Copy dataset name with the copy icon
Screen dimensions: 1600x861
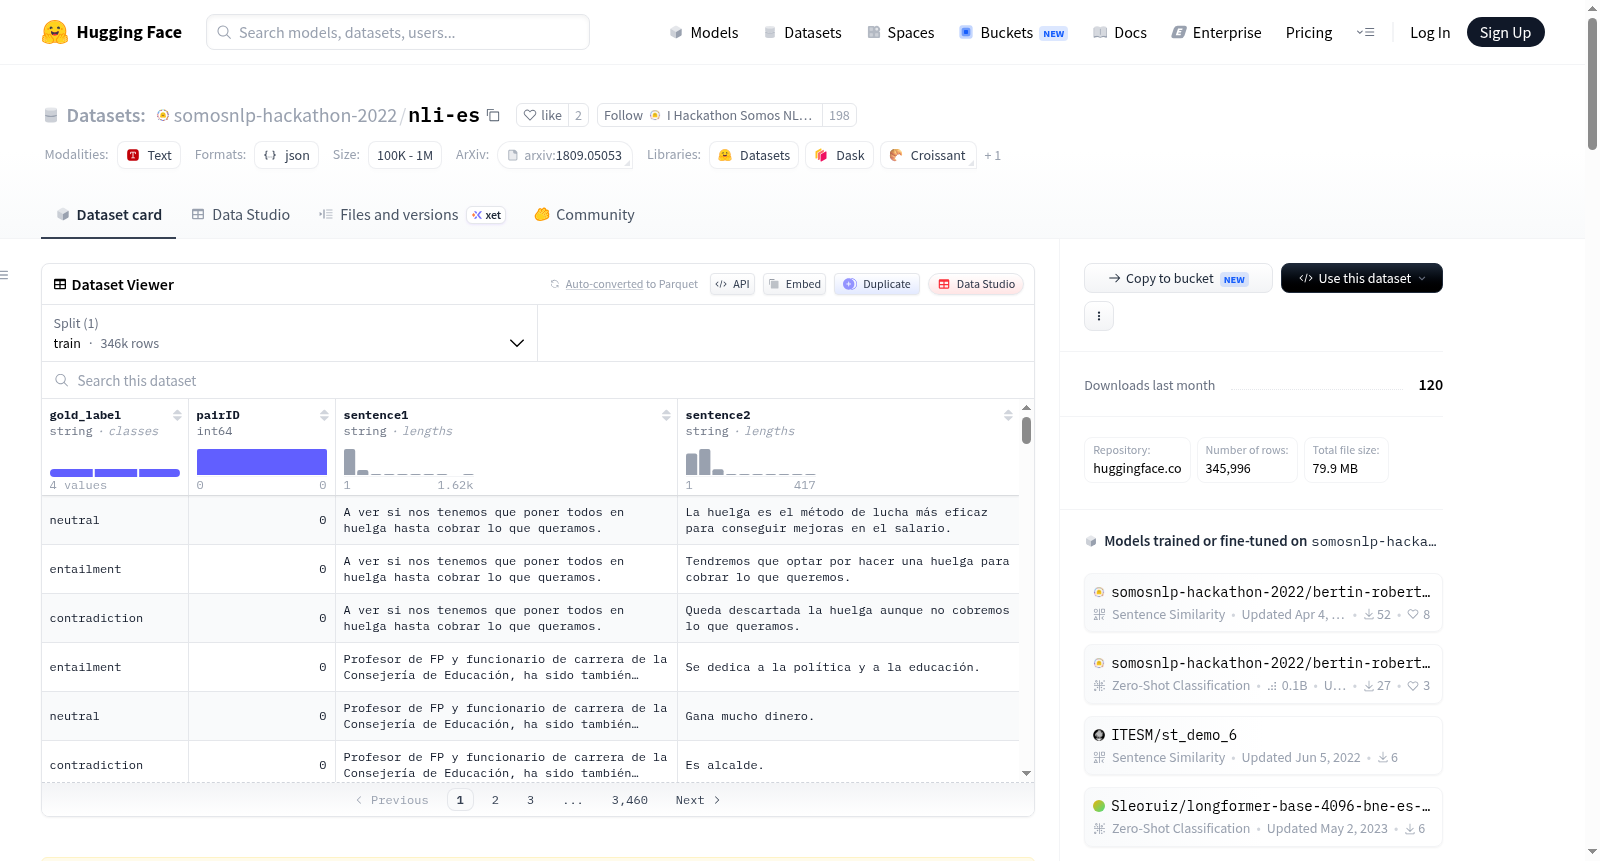click(493, 115)
